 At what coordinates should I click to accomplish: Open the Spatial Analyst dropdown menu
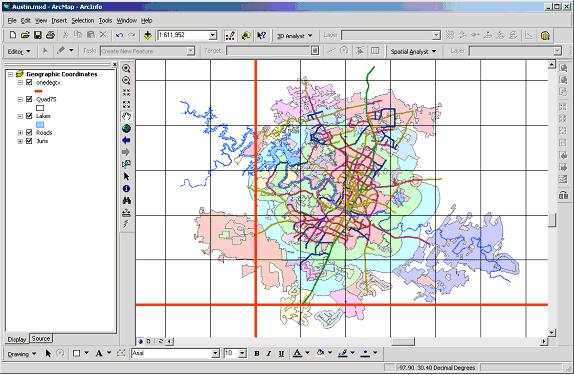pyautogui.click(x=413, y=52)
